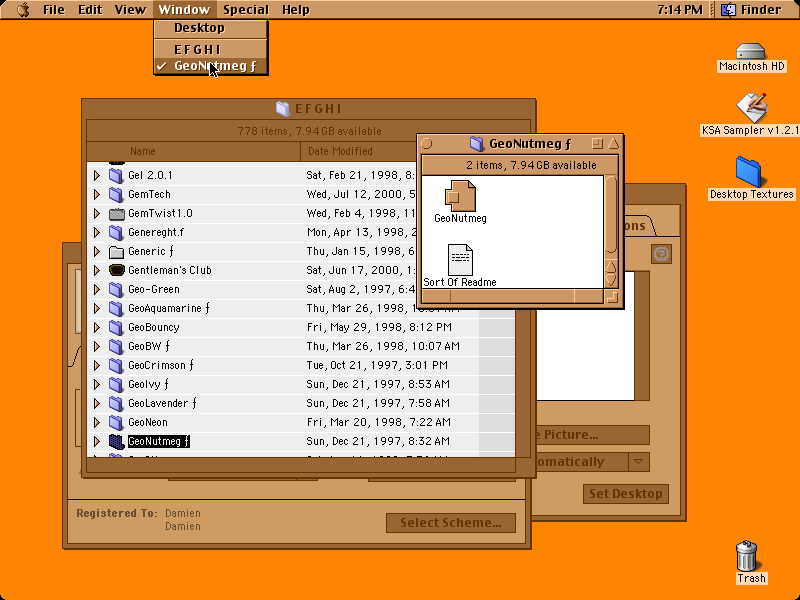800x600 pixels.
Task: Click the GeoNutmeg ƒ window collapse box
Action: (613, 144)
